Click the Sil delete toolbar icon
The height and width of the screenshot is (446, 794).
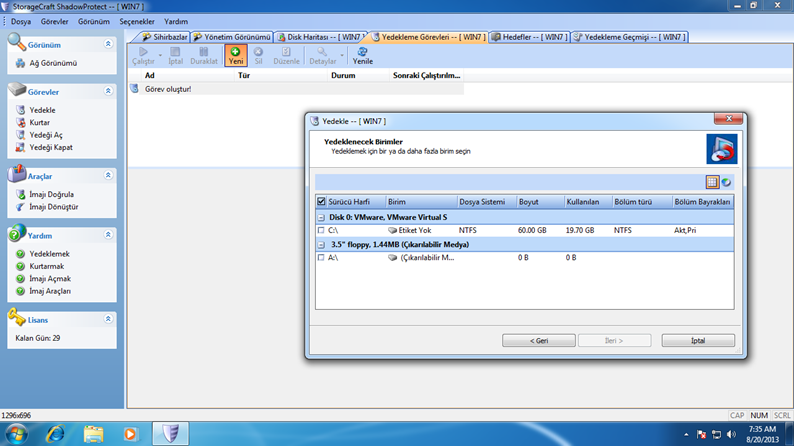258,55
